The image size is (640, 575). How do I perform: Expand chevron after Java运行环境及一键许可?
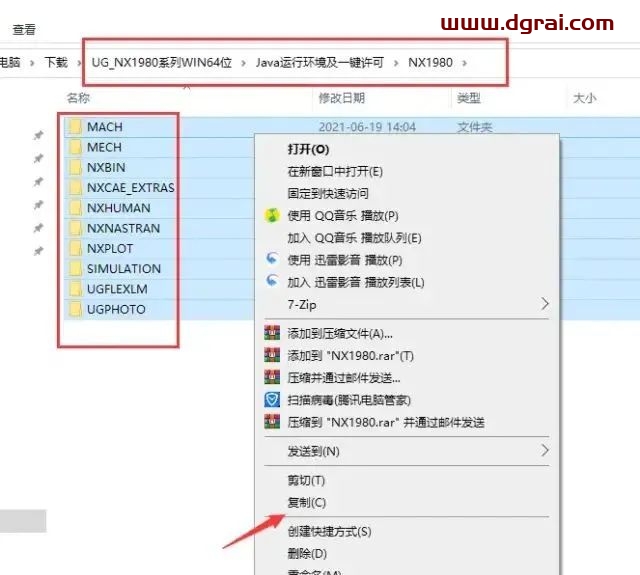396,63
